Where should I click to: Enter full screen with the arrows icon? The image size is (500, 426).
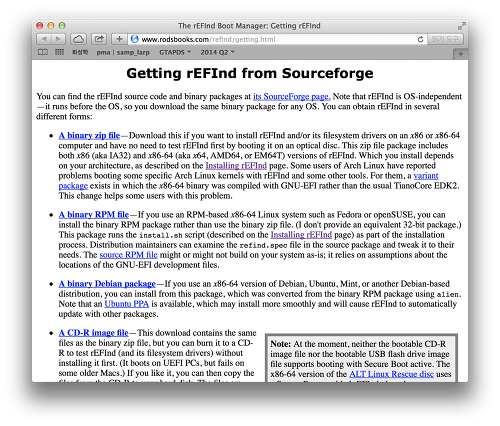point(462,26)
